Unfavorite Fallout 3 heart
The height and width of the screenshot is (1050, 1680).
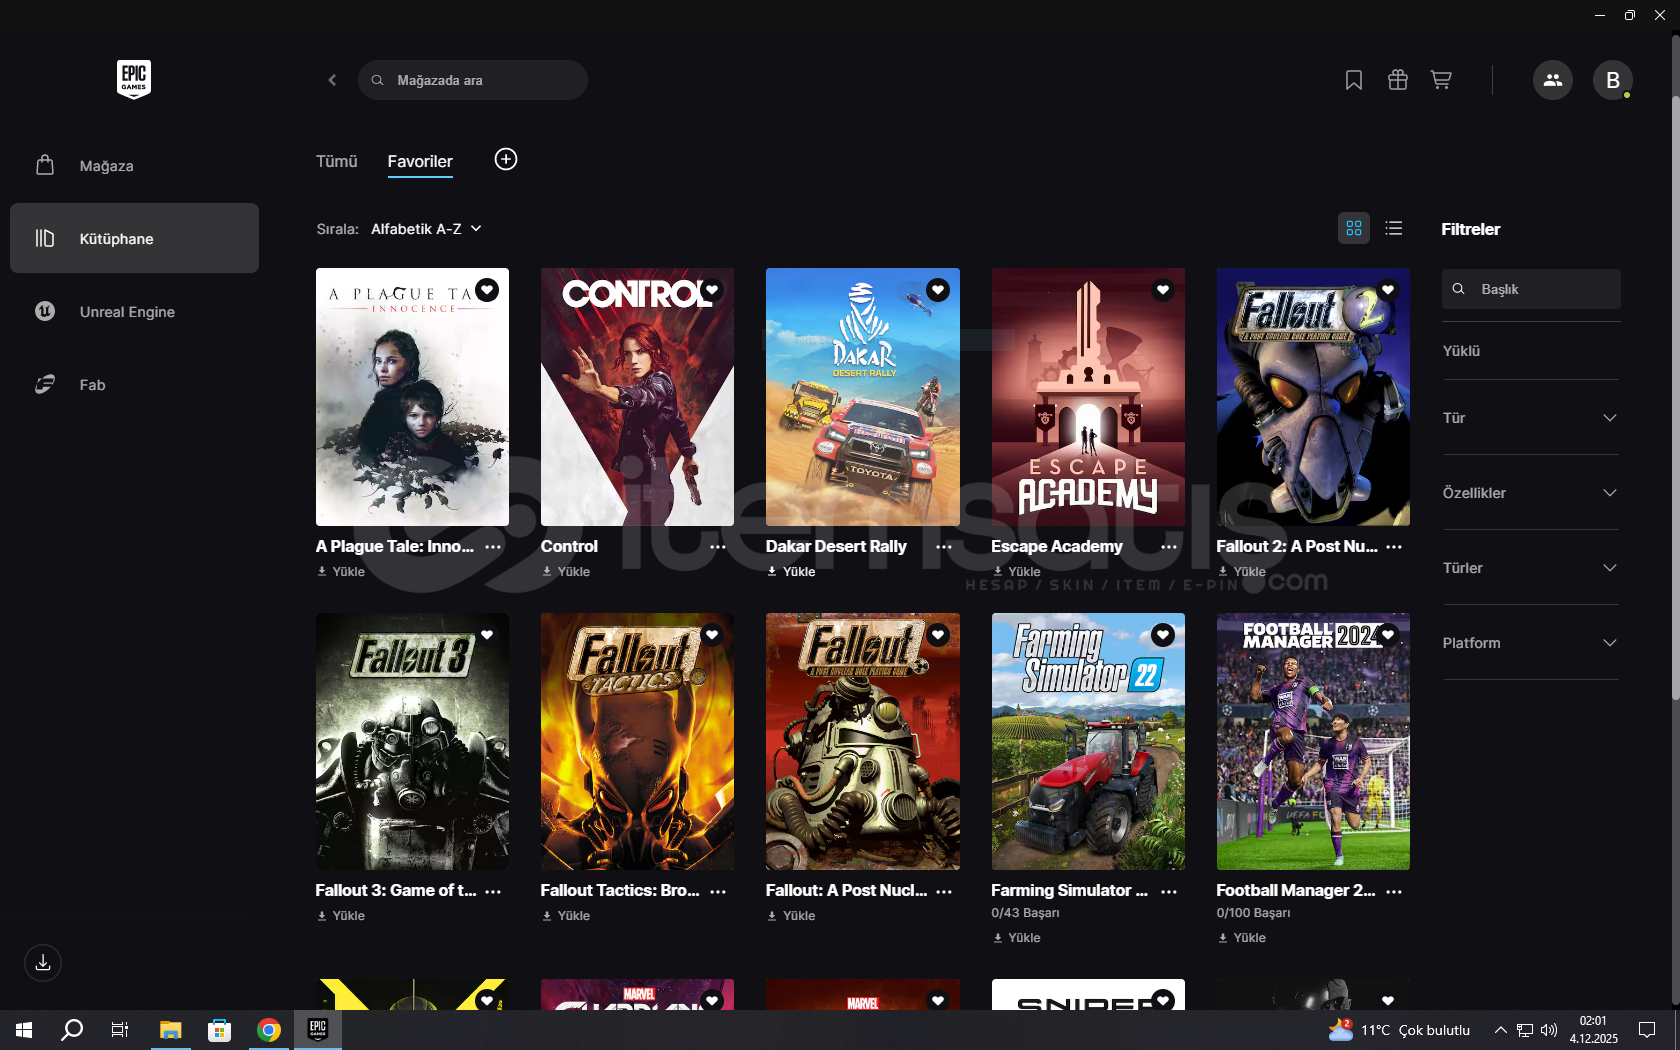pos(487,635)
